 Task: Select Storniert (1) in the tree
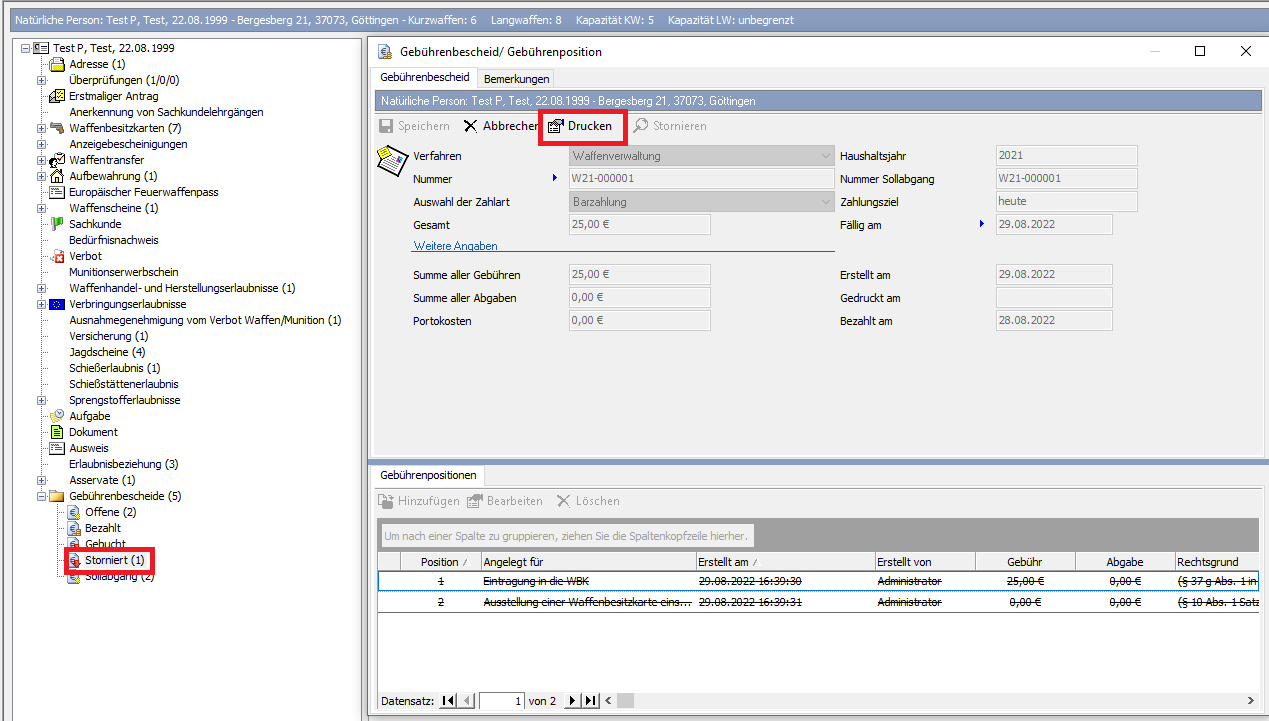pyautogui.click(x=114, y=560)
